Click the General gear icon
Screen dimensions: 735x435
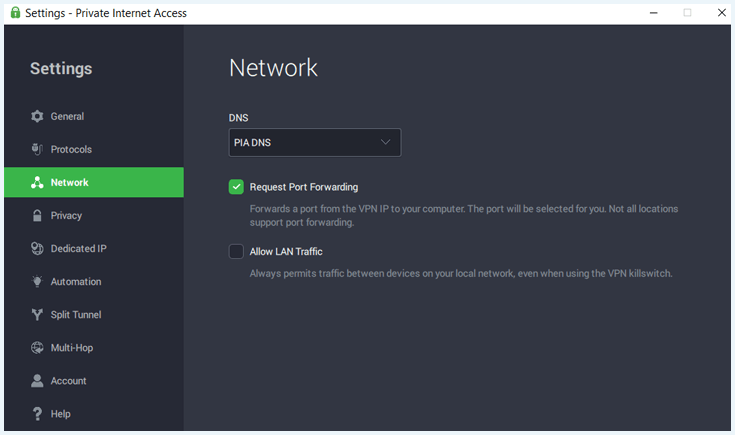click(37, 116)
